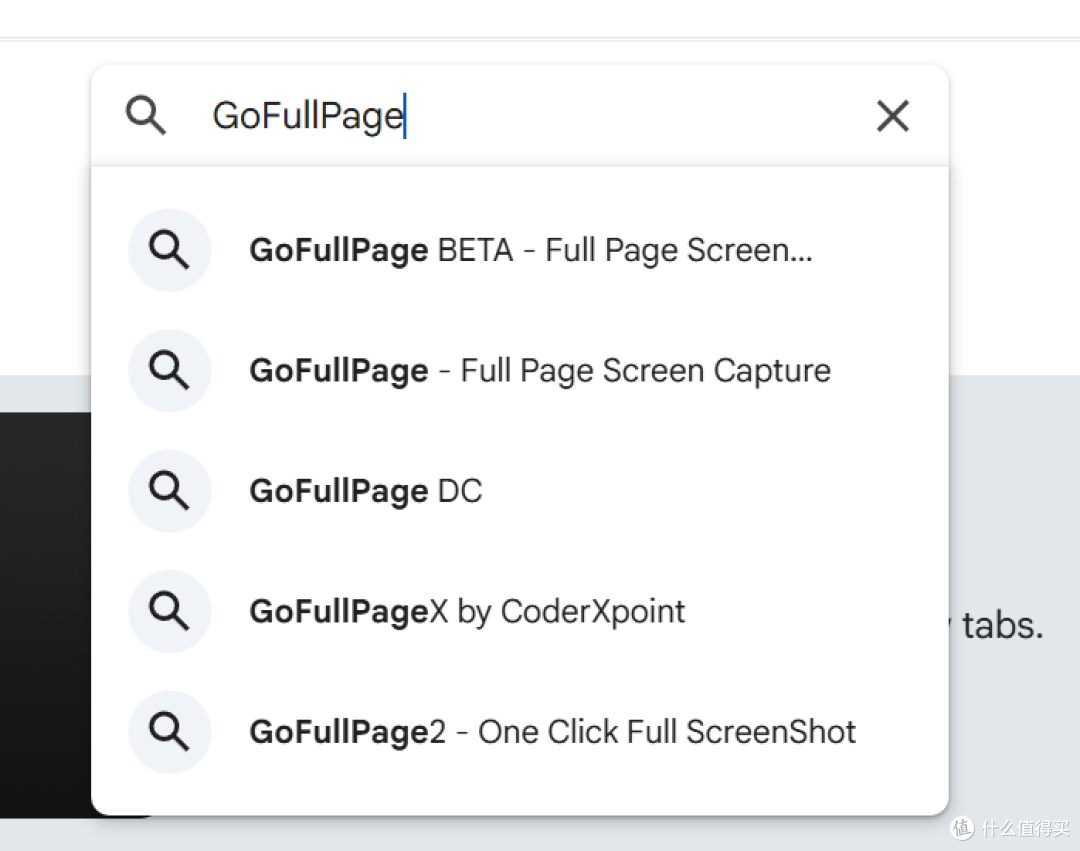The image size is (1080, 851).
Task: Click the dark image thumbnail behind dropdown
Action: coord(45,615)
